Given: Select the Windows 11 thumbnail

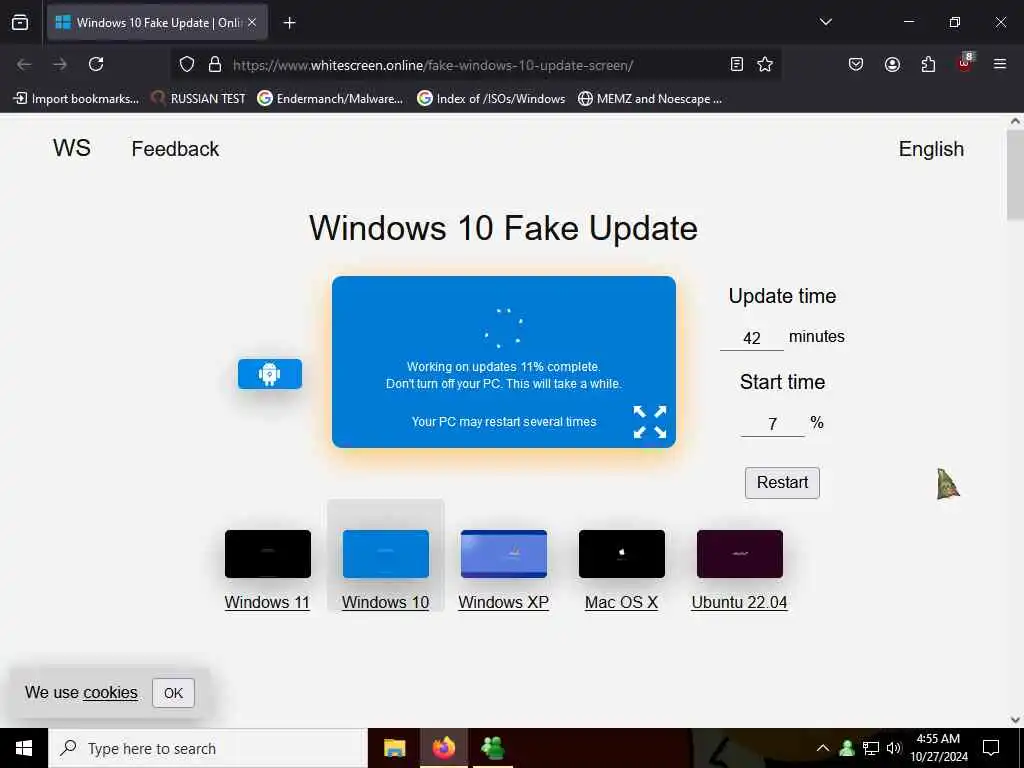Looking at the screenshot, I should 268,554.
